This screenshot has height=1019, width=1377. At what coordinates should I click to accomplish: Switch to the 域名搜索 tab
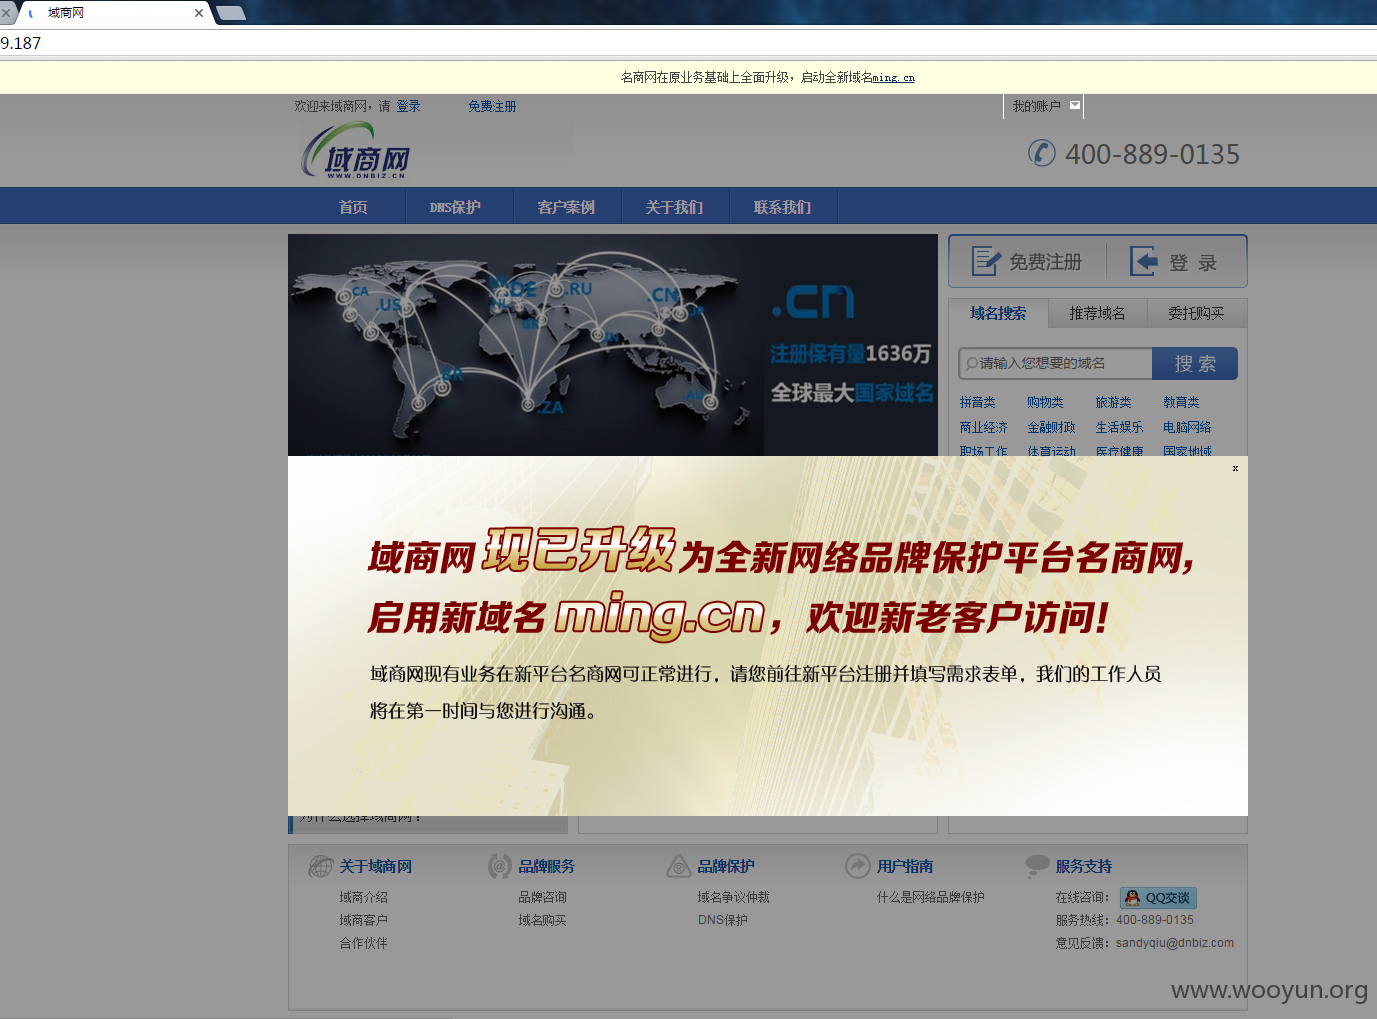(x=998, y=313)
